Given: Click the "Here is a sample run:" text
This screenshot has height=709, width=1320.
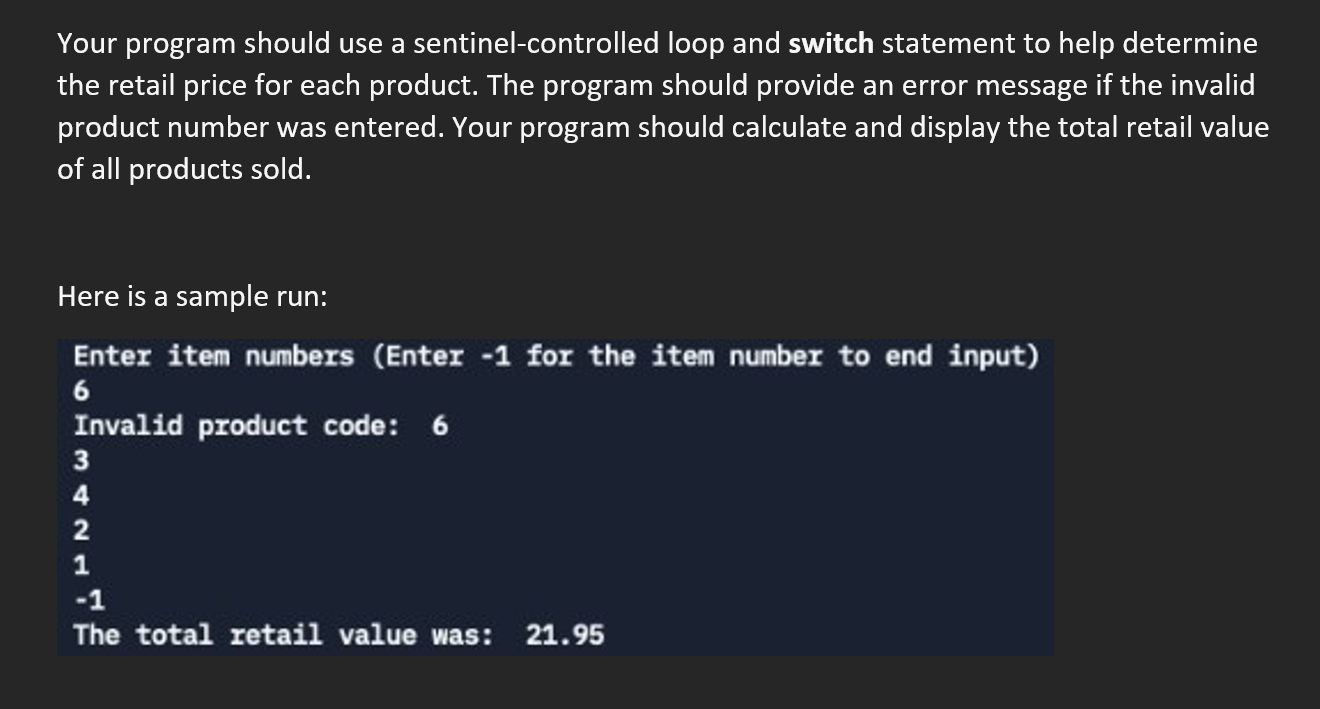Looking at the screenshot, I should click(192, 296).
